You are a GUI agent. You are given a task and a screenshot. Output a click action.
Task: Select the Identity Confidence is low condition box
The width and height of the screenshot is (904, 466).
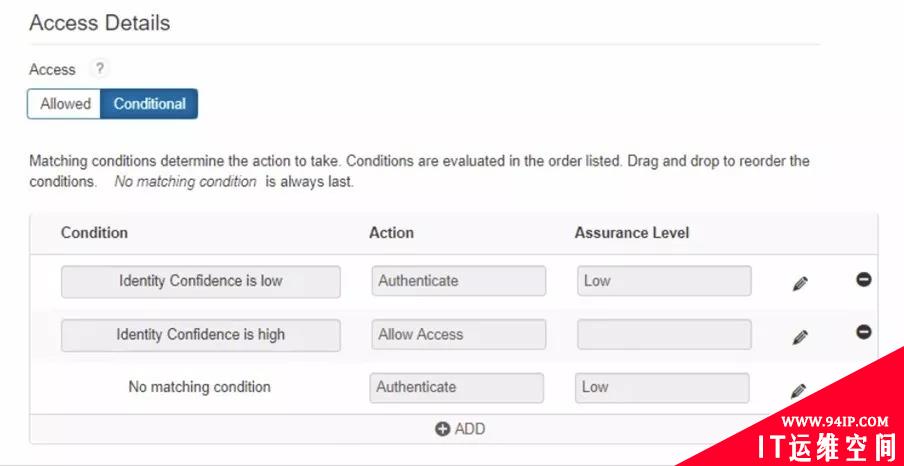(200, 281)
